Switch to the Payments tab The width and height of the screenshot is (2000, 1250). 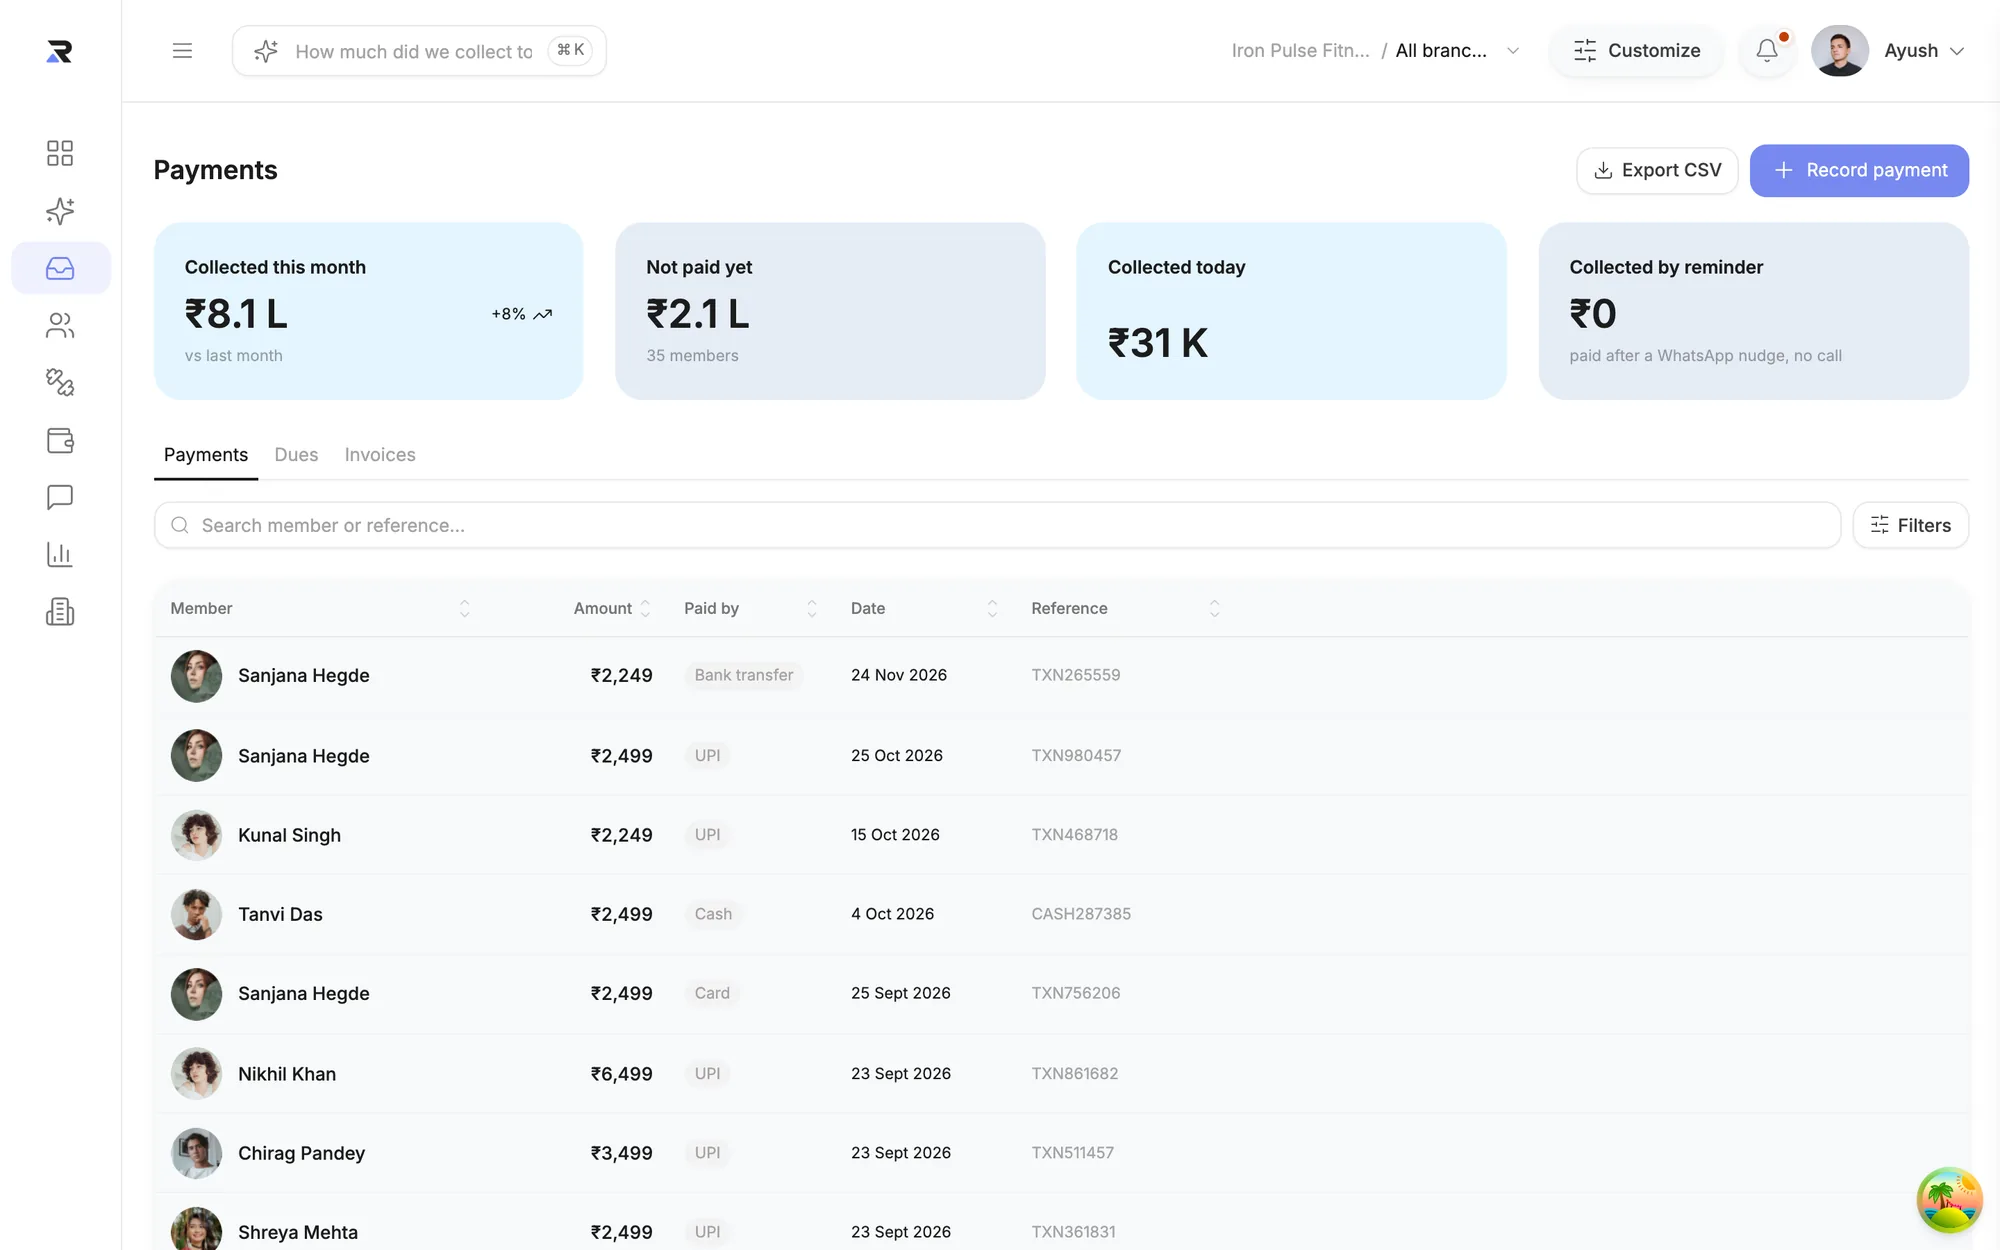click(x=206, y=455)
